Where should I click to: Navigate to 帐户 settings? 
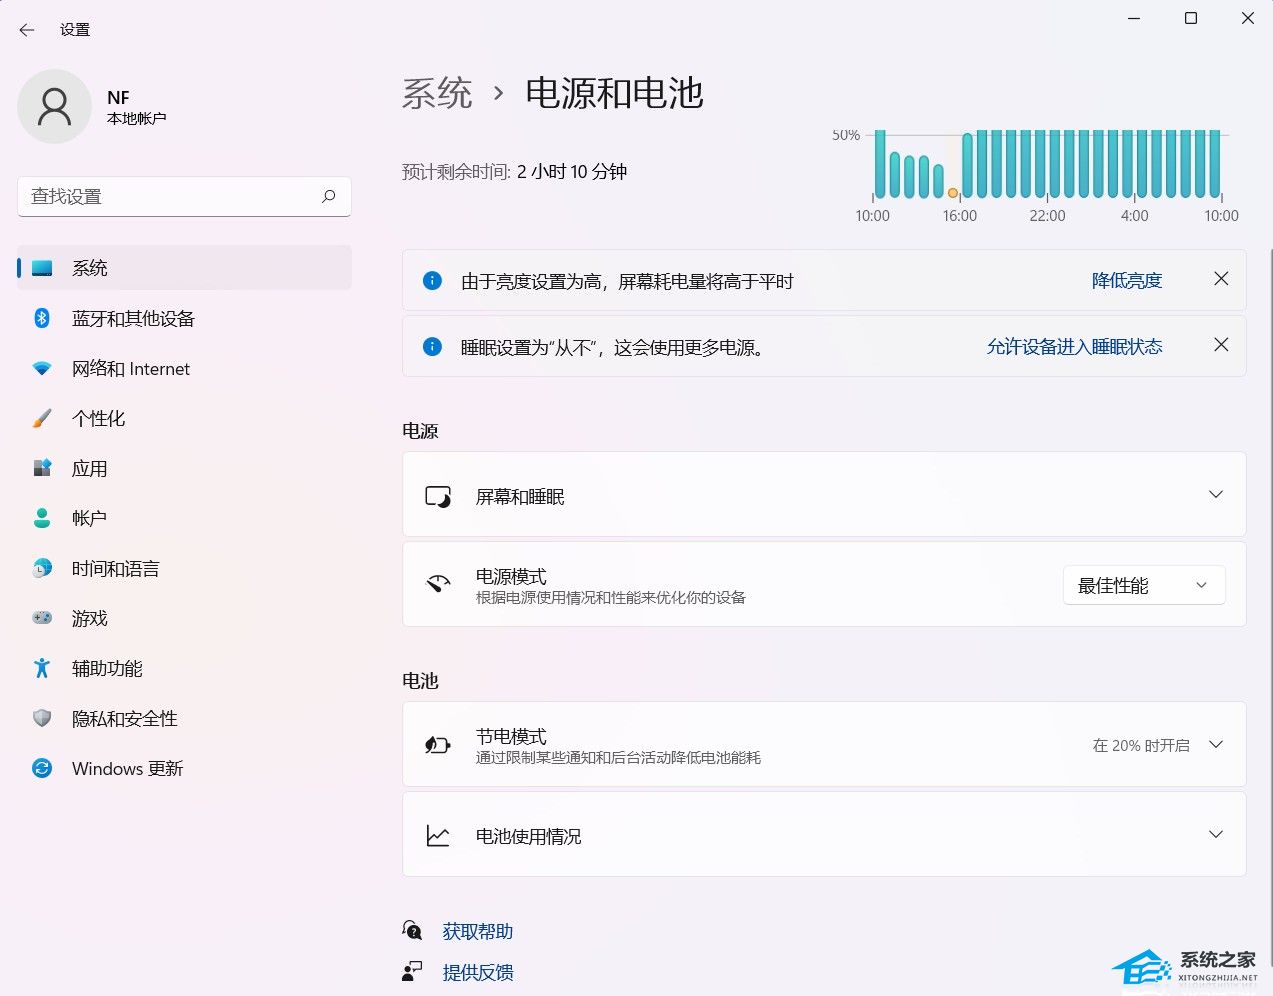185,518
